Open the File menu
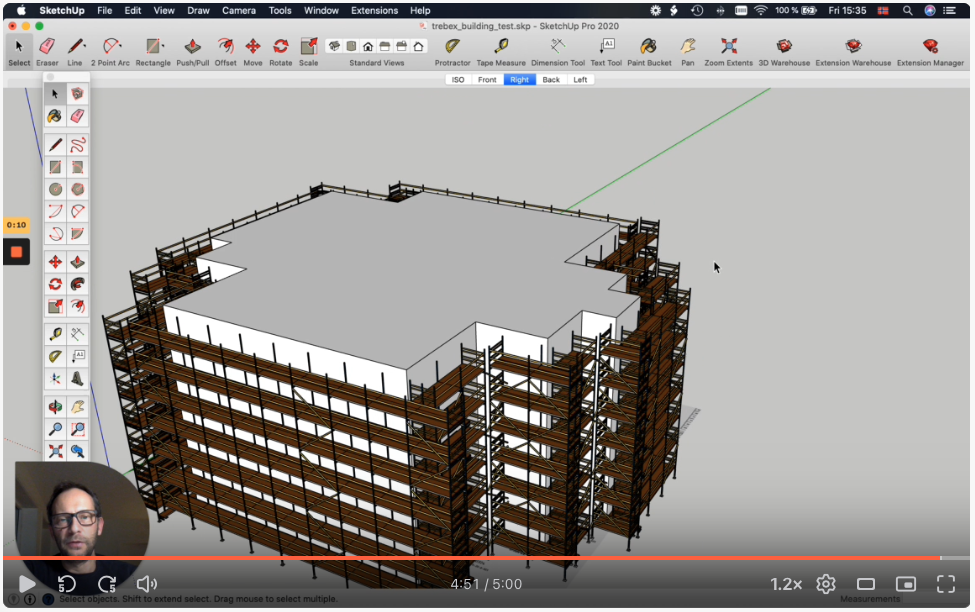 click(x=104, y=11)
